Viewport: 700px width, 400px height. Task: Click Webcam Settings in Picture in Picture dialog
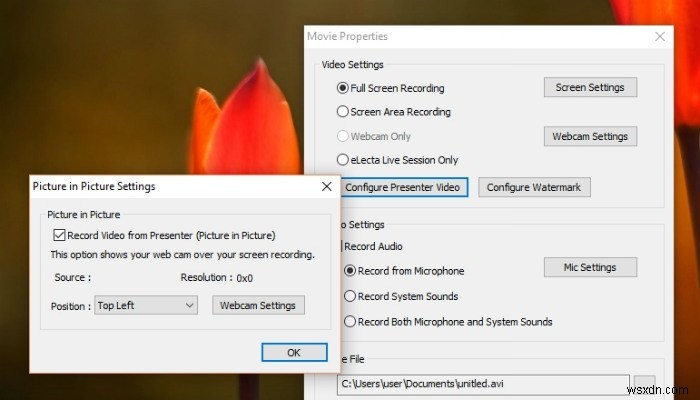pos(258,305)
